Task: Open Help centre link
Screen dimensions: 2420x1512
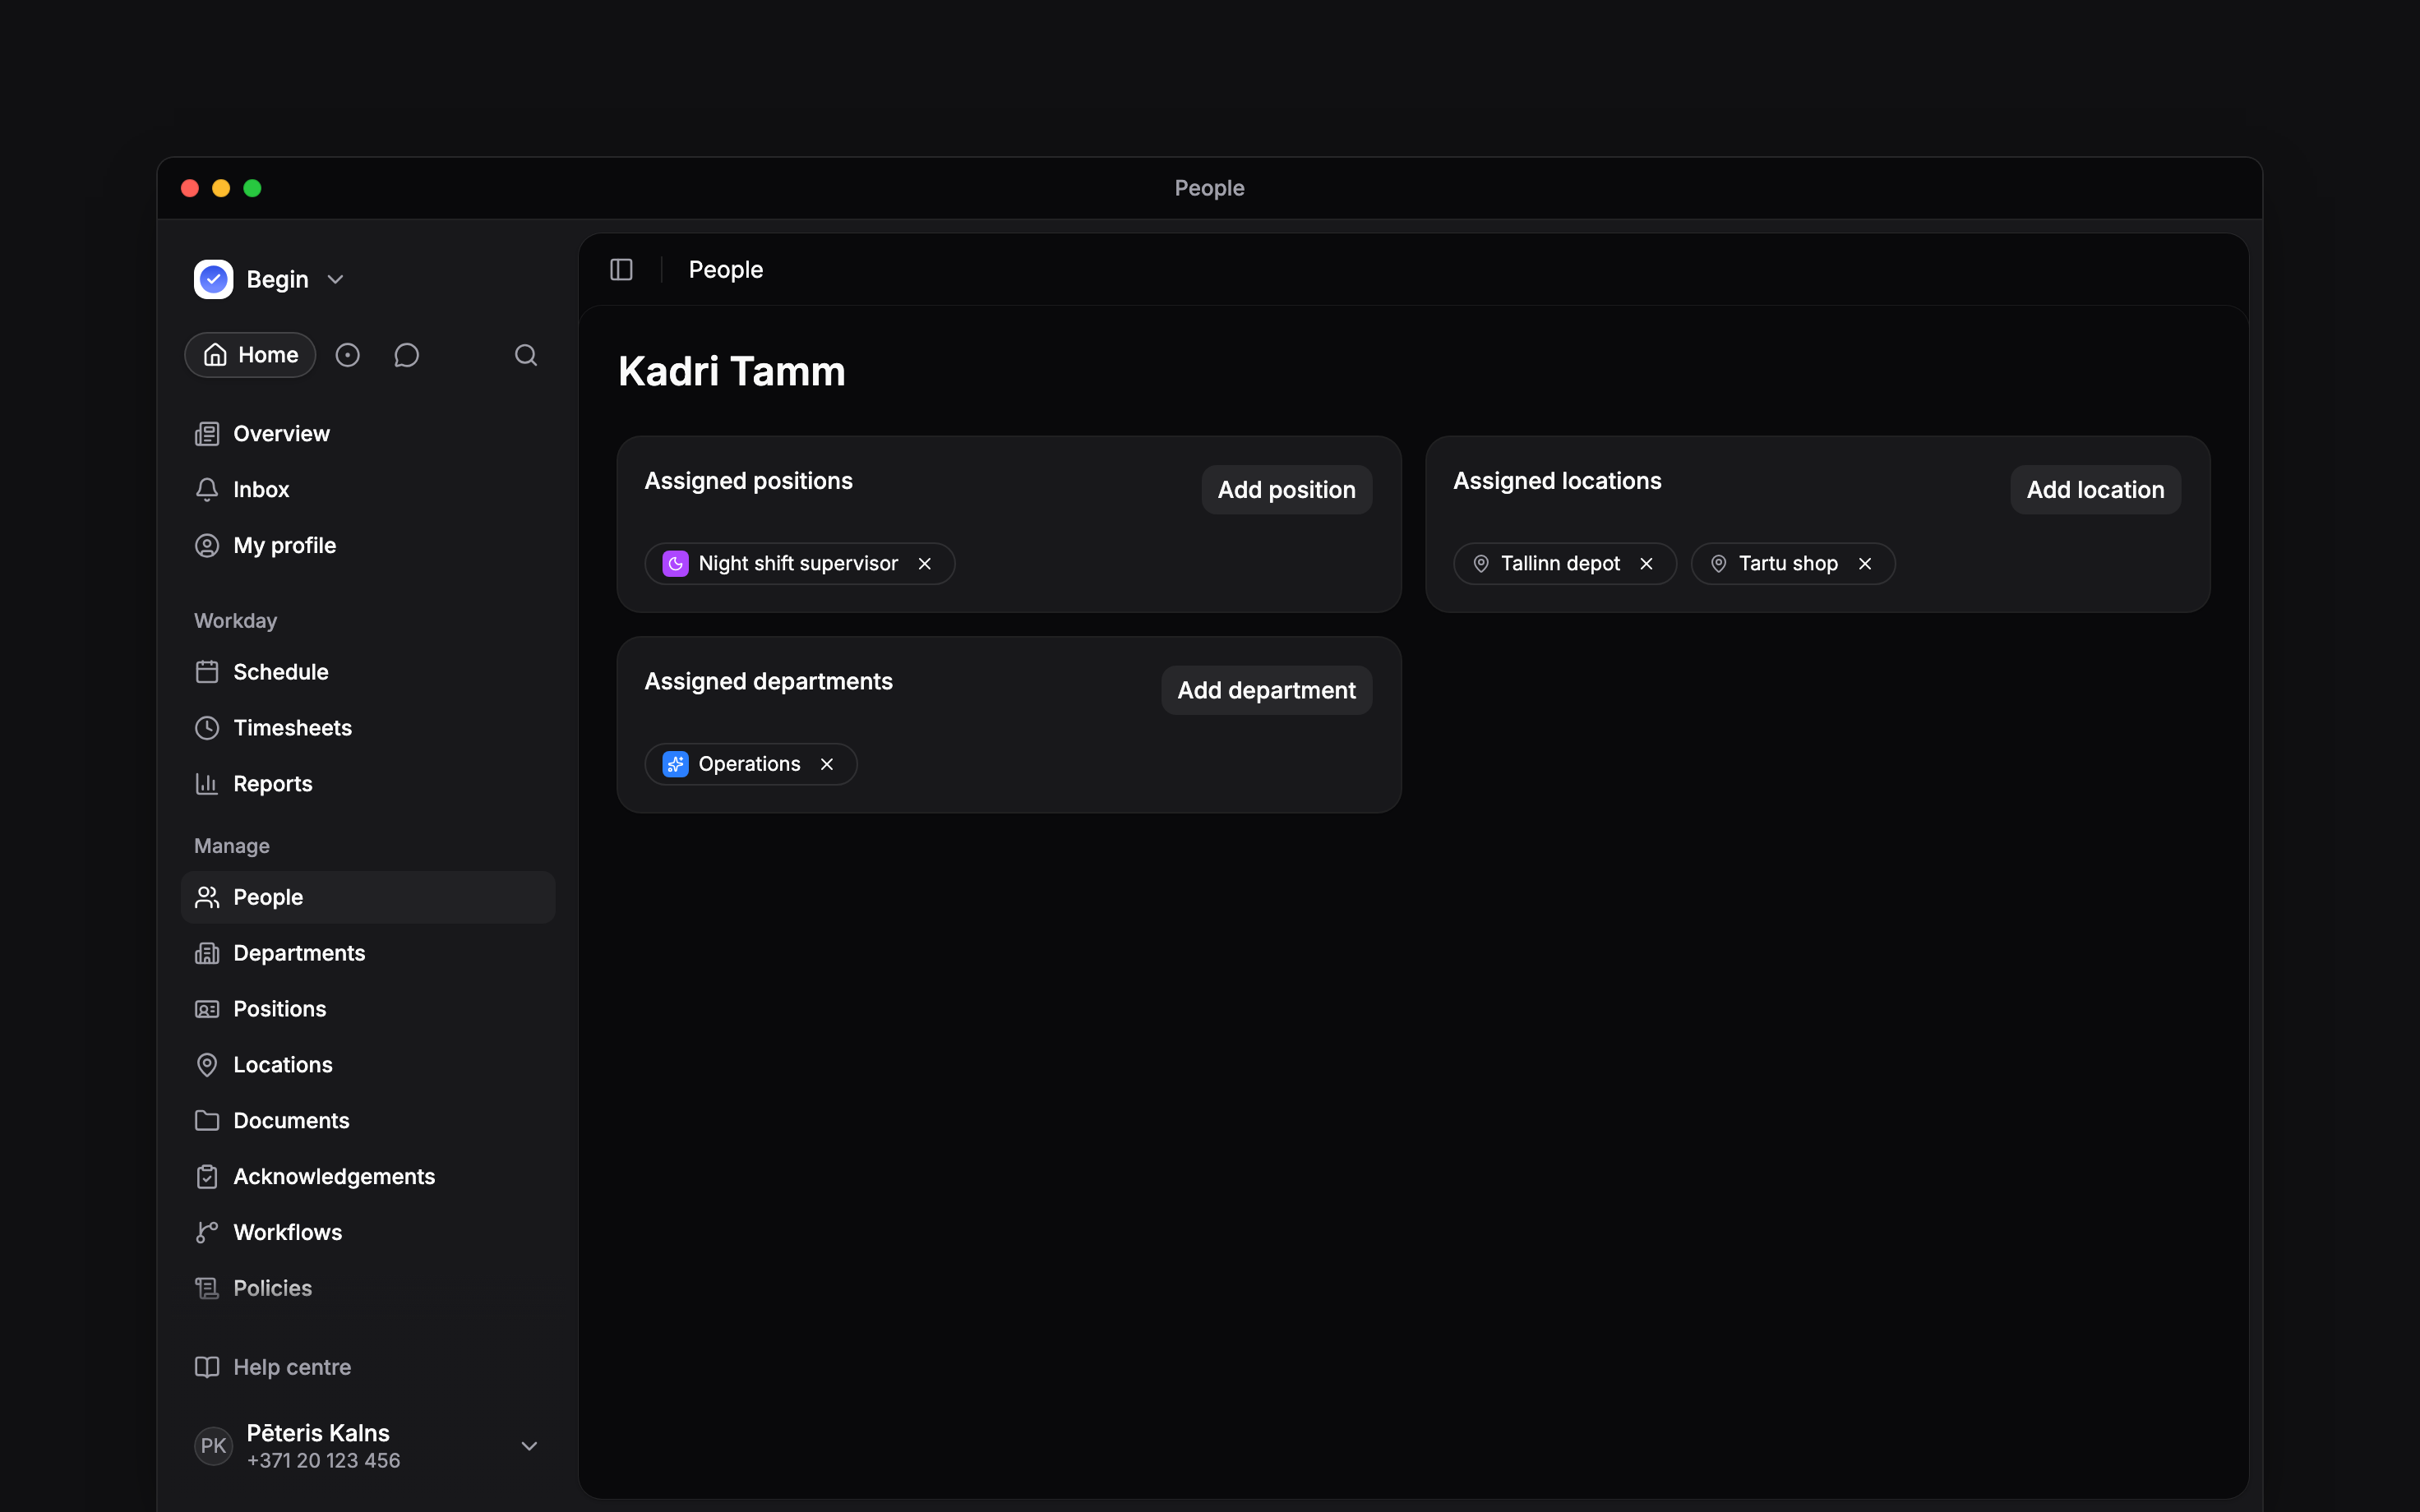Action: point(368,1367)
